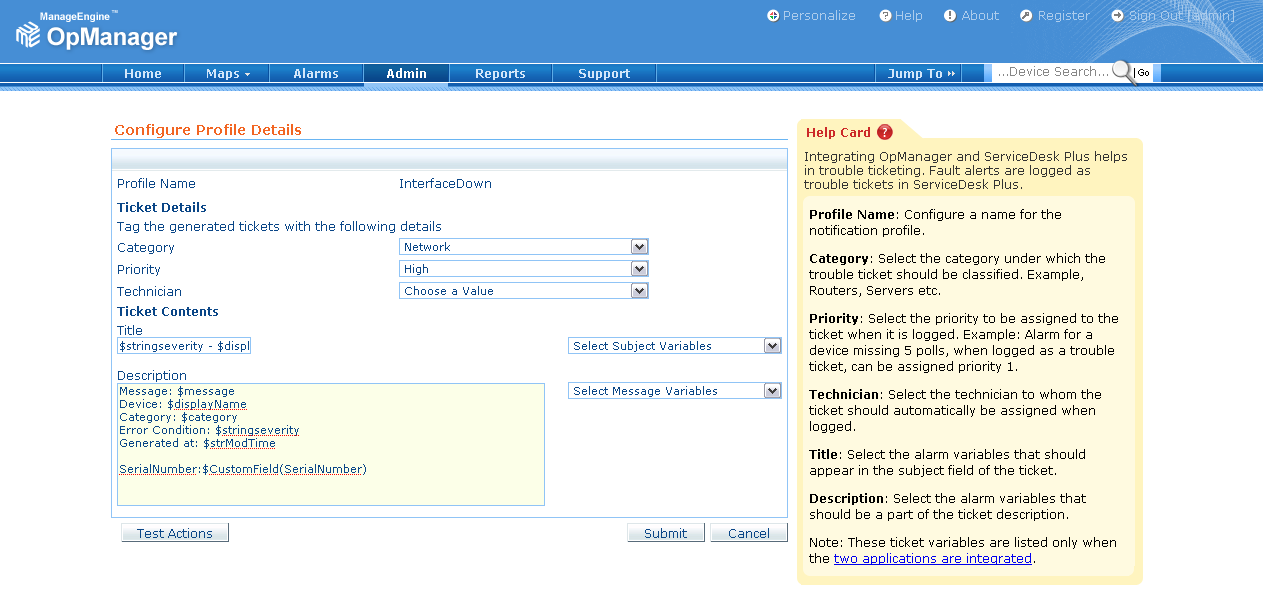Click the OpManager logo icon
1263x605 pixels.
tap(30, 35)
